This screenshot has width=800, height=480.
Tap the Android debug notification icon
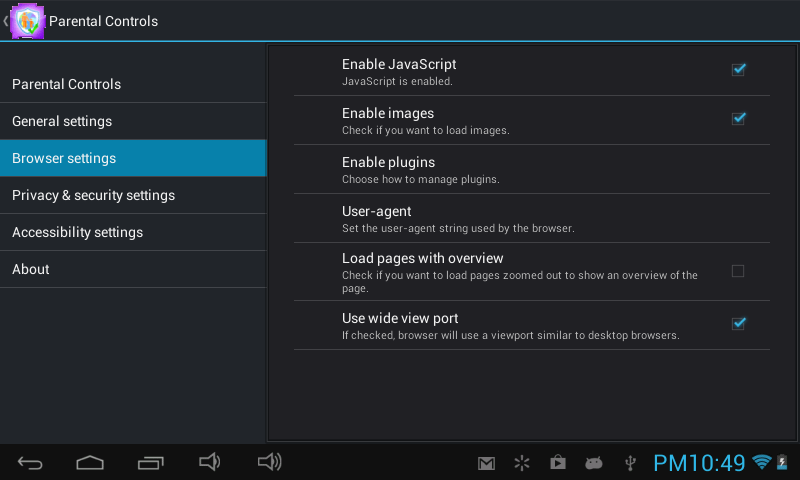pos(594,463)
